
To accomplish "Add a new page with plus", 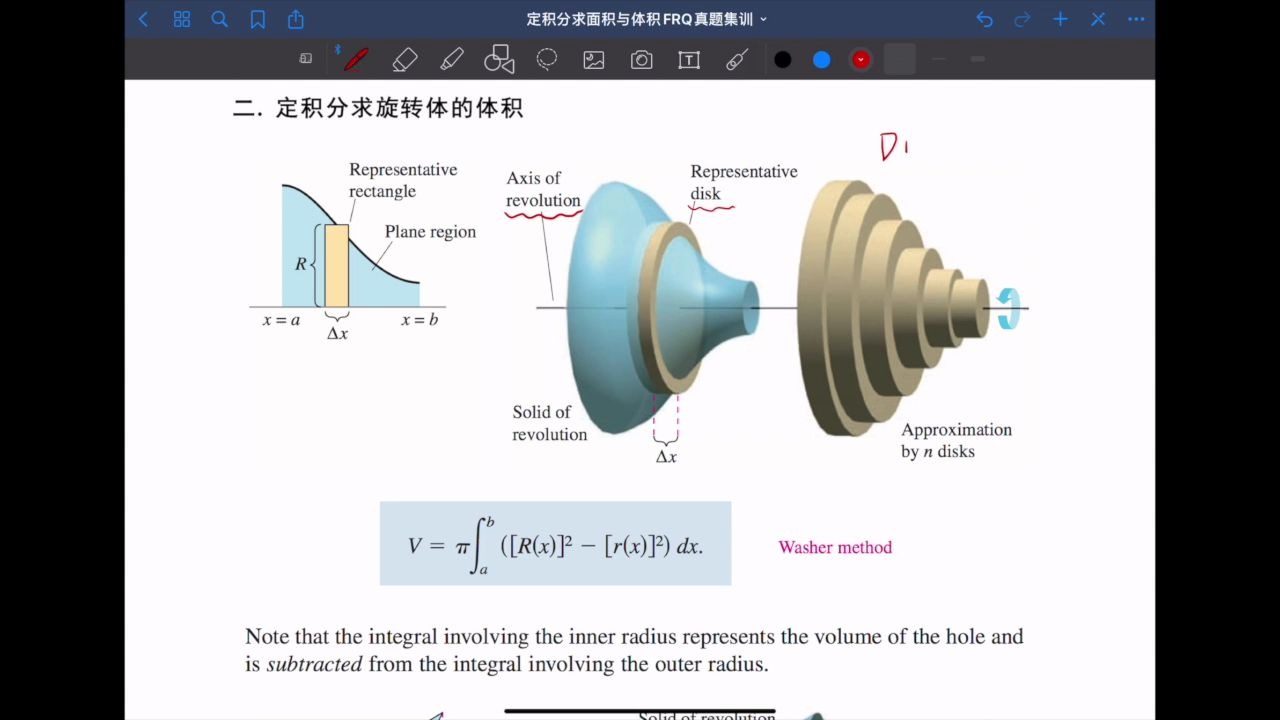I will point(1060,19).
